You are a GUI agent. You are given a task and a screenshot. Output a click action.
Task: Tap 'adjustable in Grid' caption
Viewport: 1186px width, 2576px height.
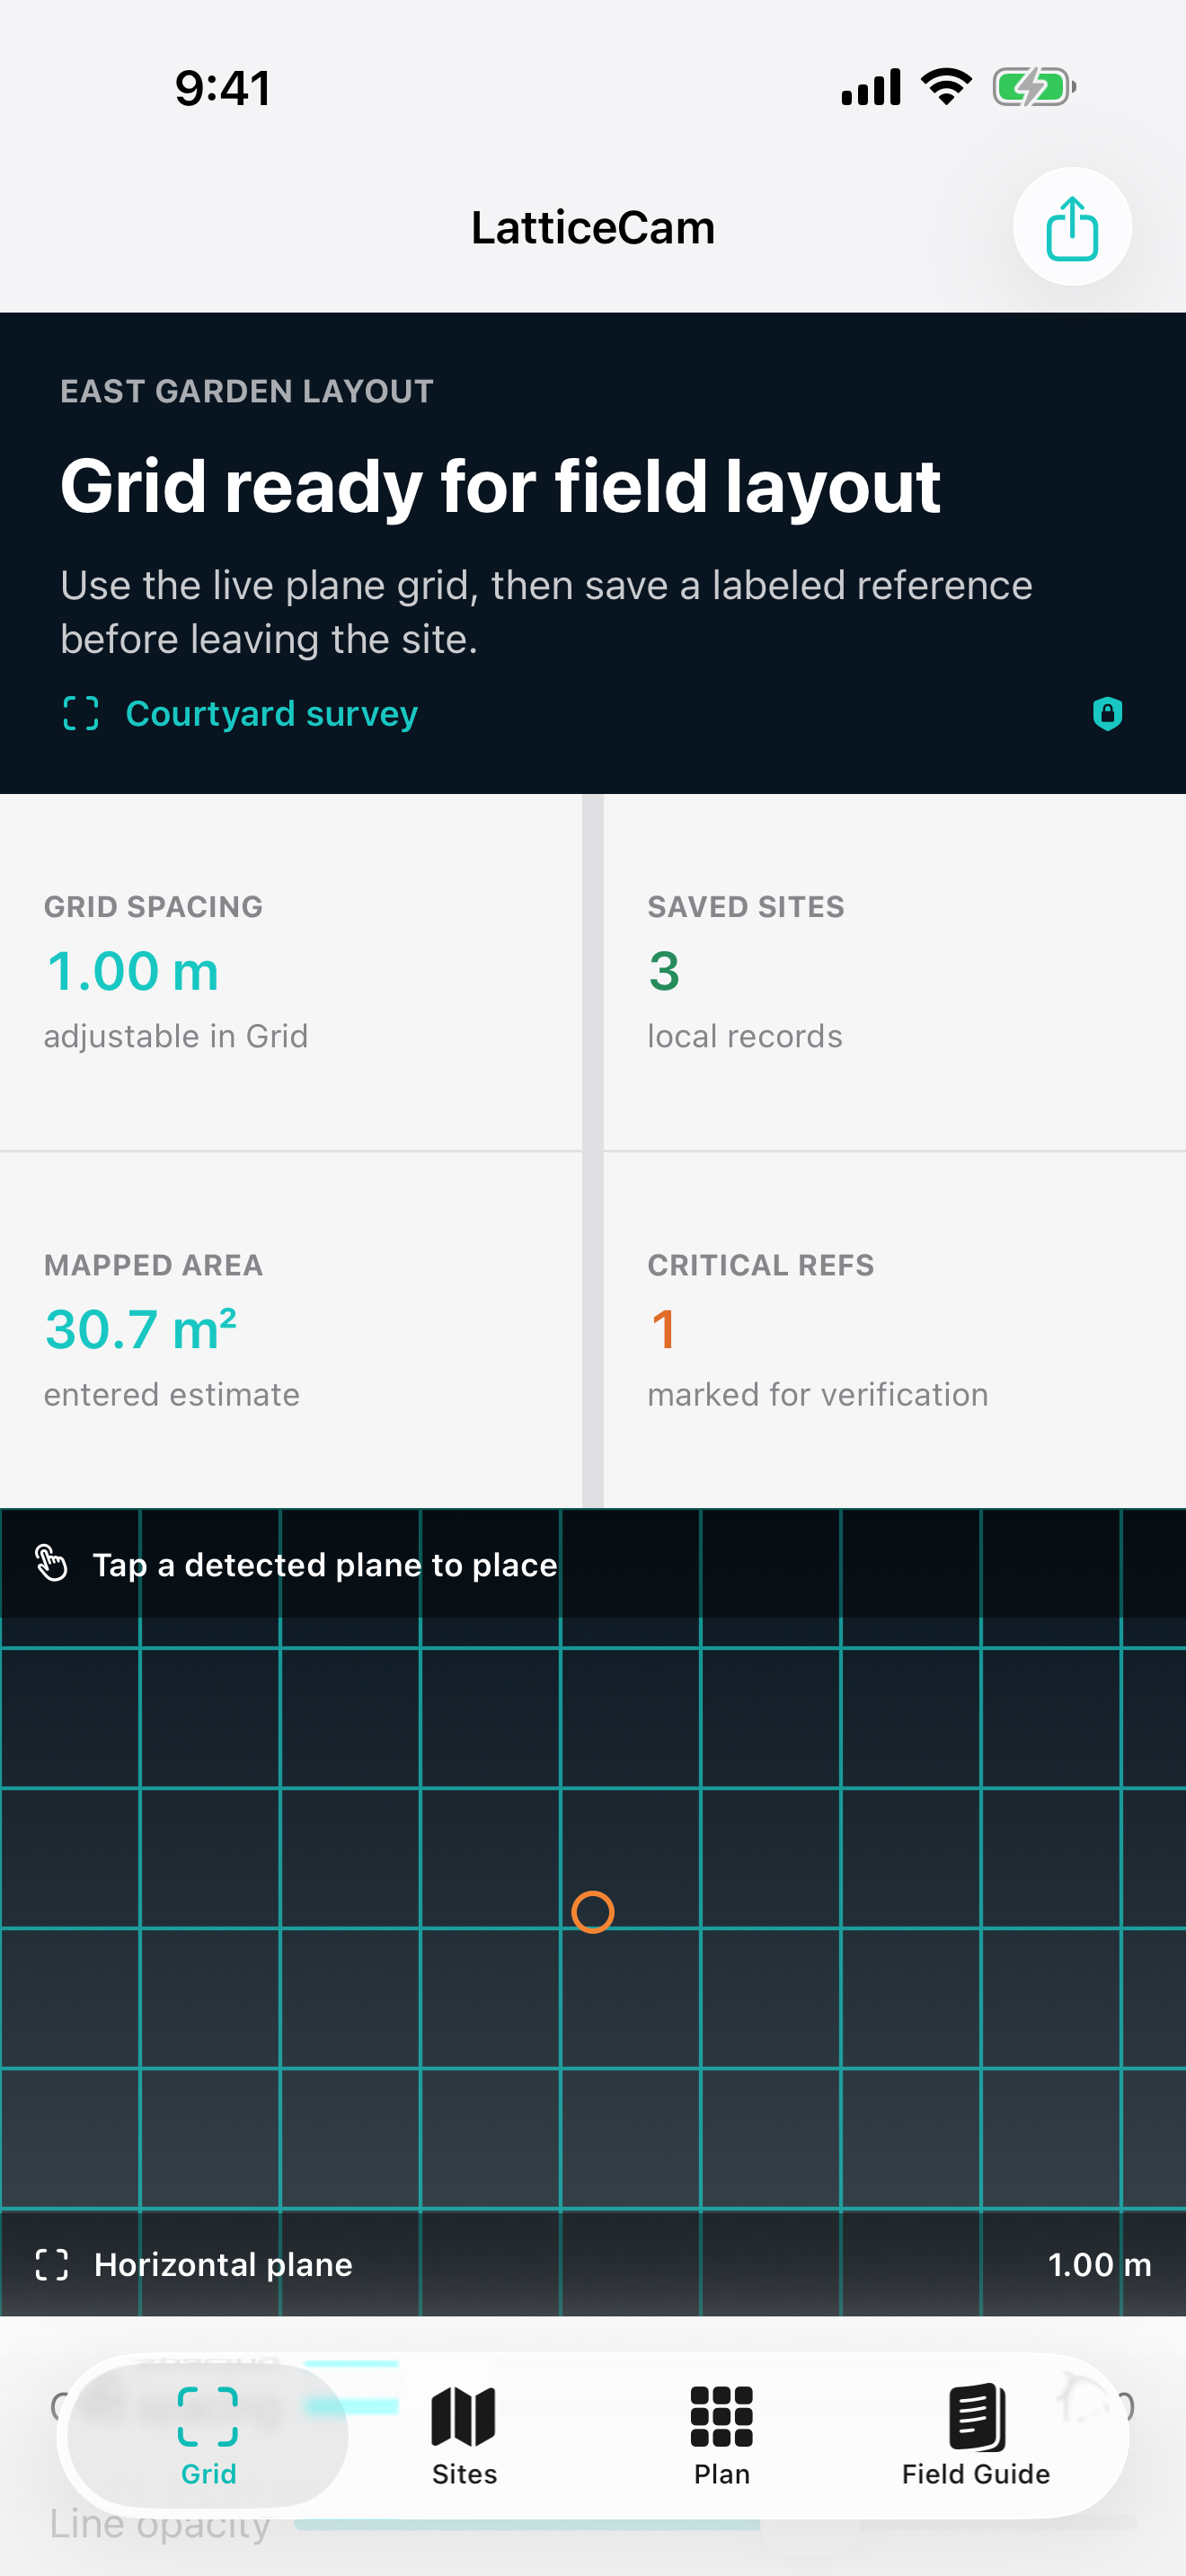[176, 1036]
